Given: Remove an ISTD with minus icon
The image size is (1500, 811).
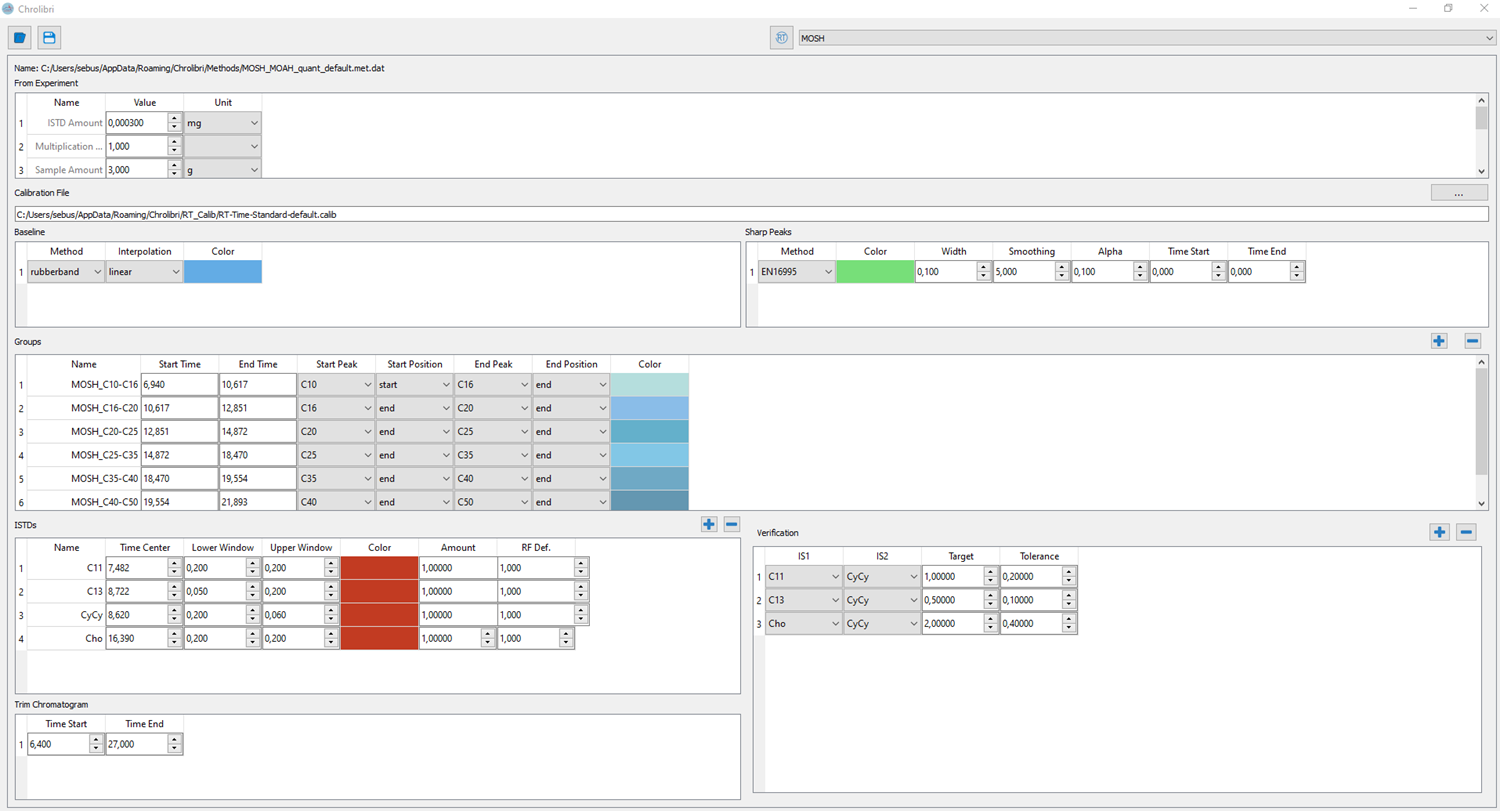Looking at the screenshot, I should (732, 524).
